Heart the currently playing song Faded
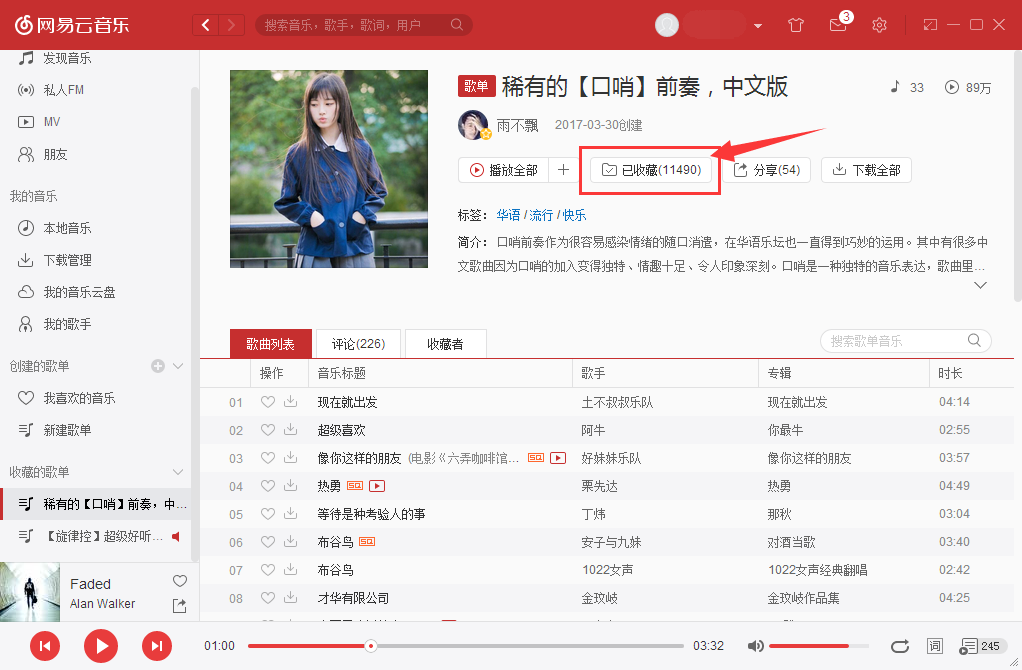The width and height of the screenshot is (1022, 670). pos(179,580)
